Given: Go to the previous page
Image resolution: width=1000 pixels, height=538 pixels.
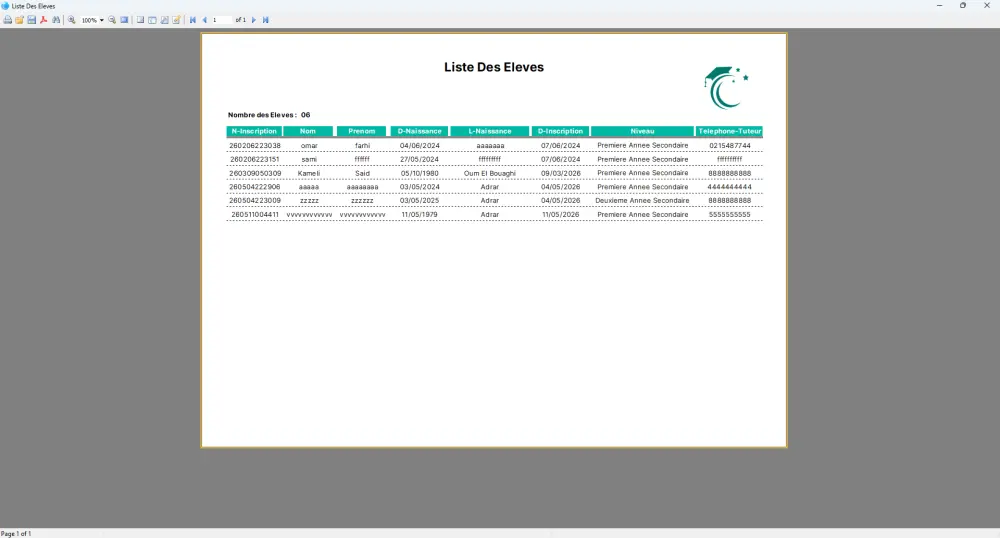Looking at the screenshot, I should click(205, 20).
